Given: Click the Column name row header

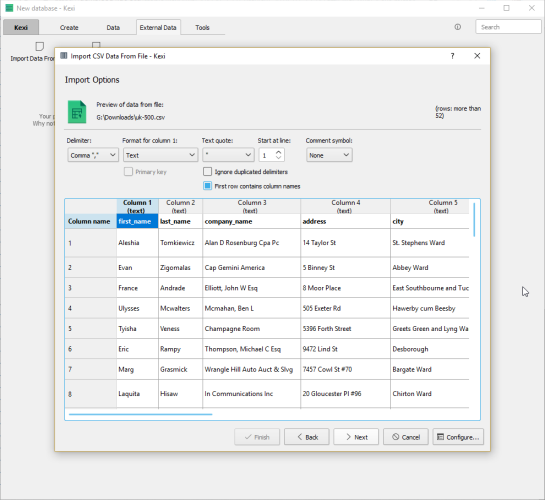Looking at the screenshot, I should [90, 221].
